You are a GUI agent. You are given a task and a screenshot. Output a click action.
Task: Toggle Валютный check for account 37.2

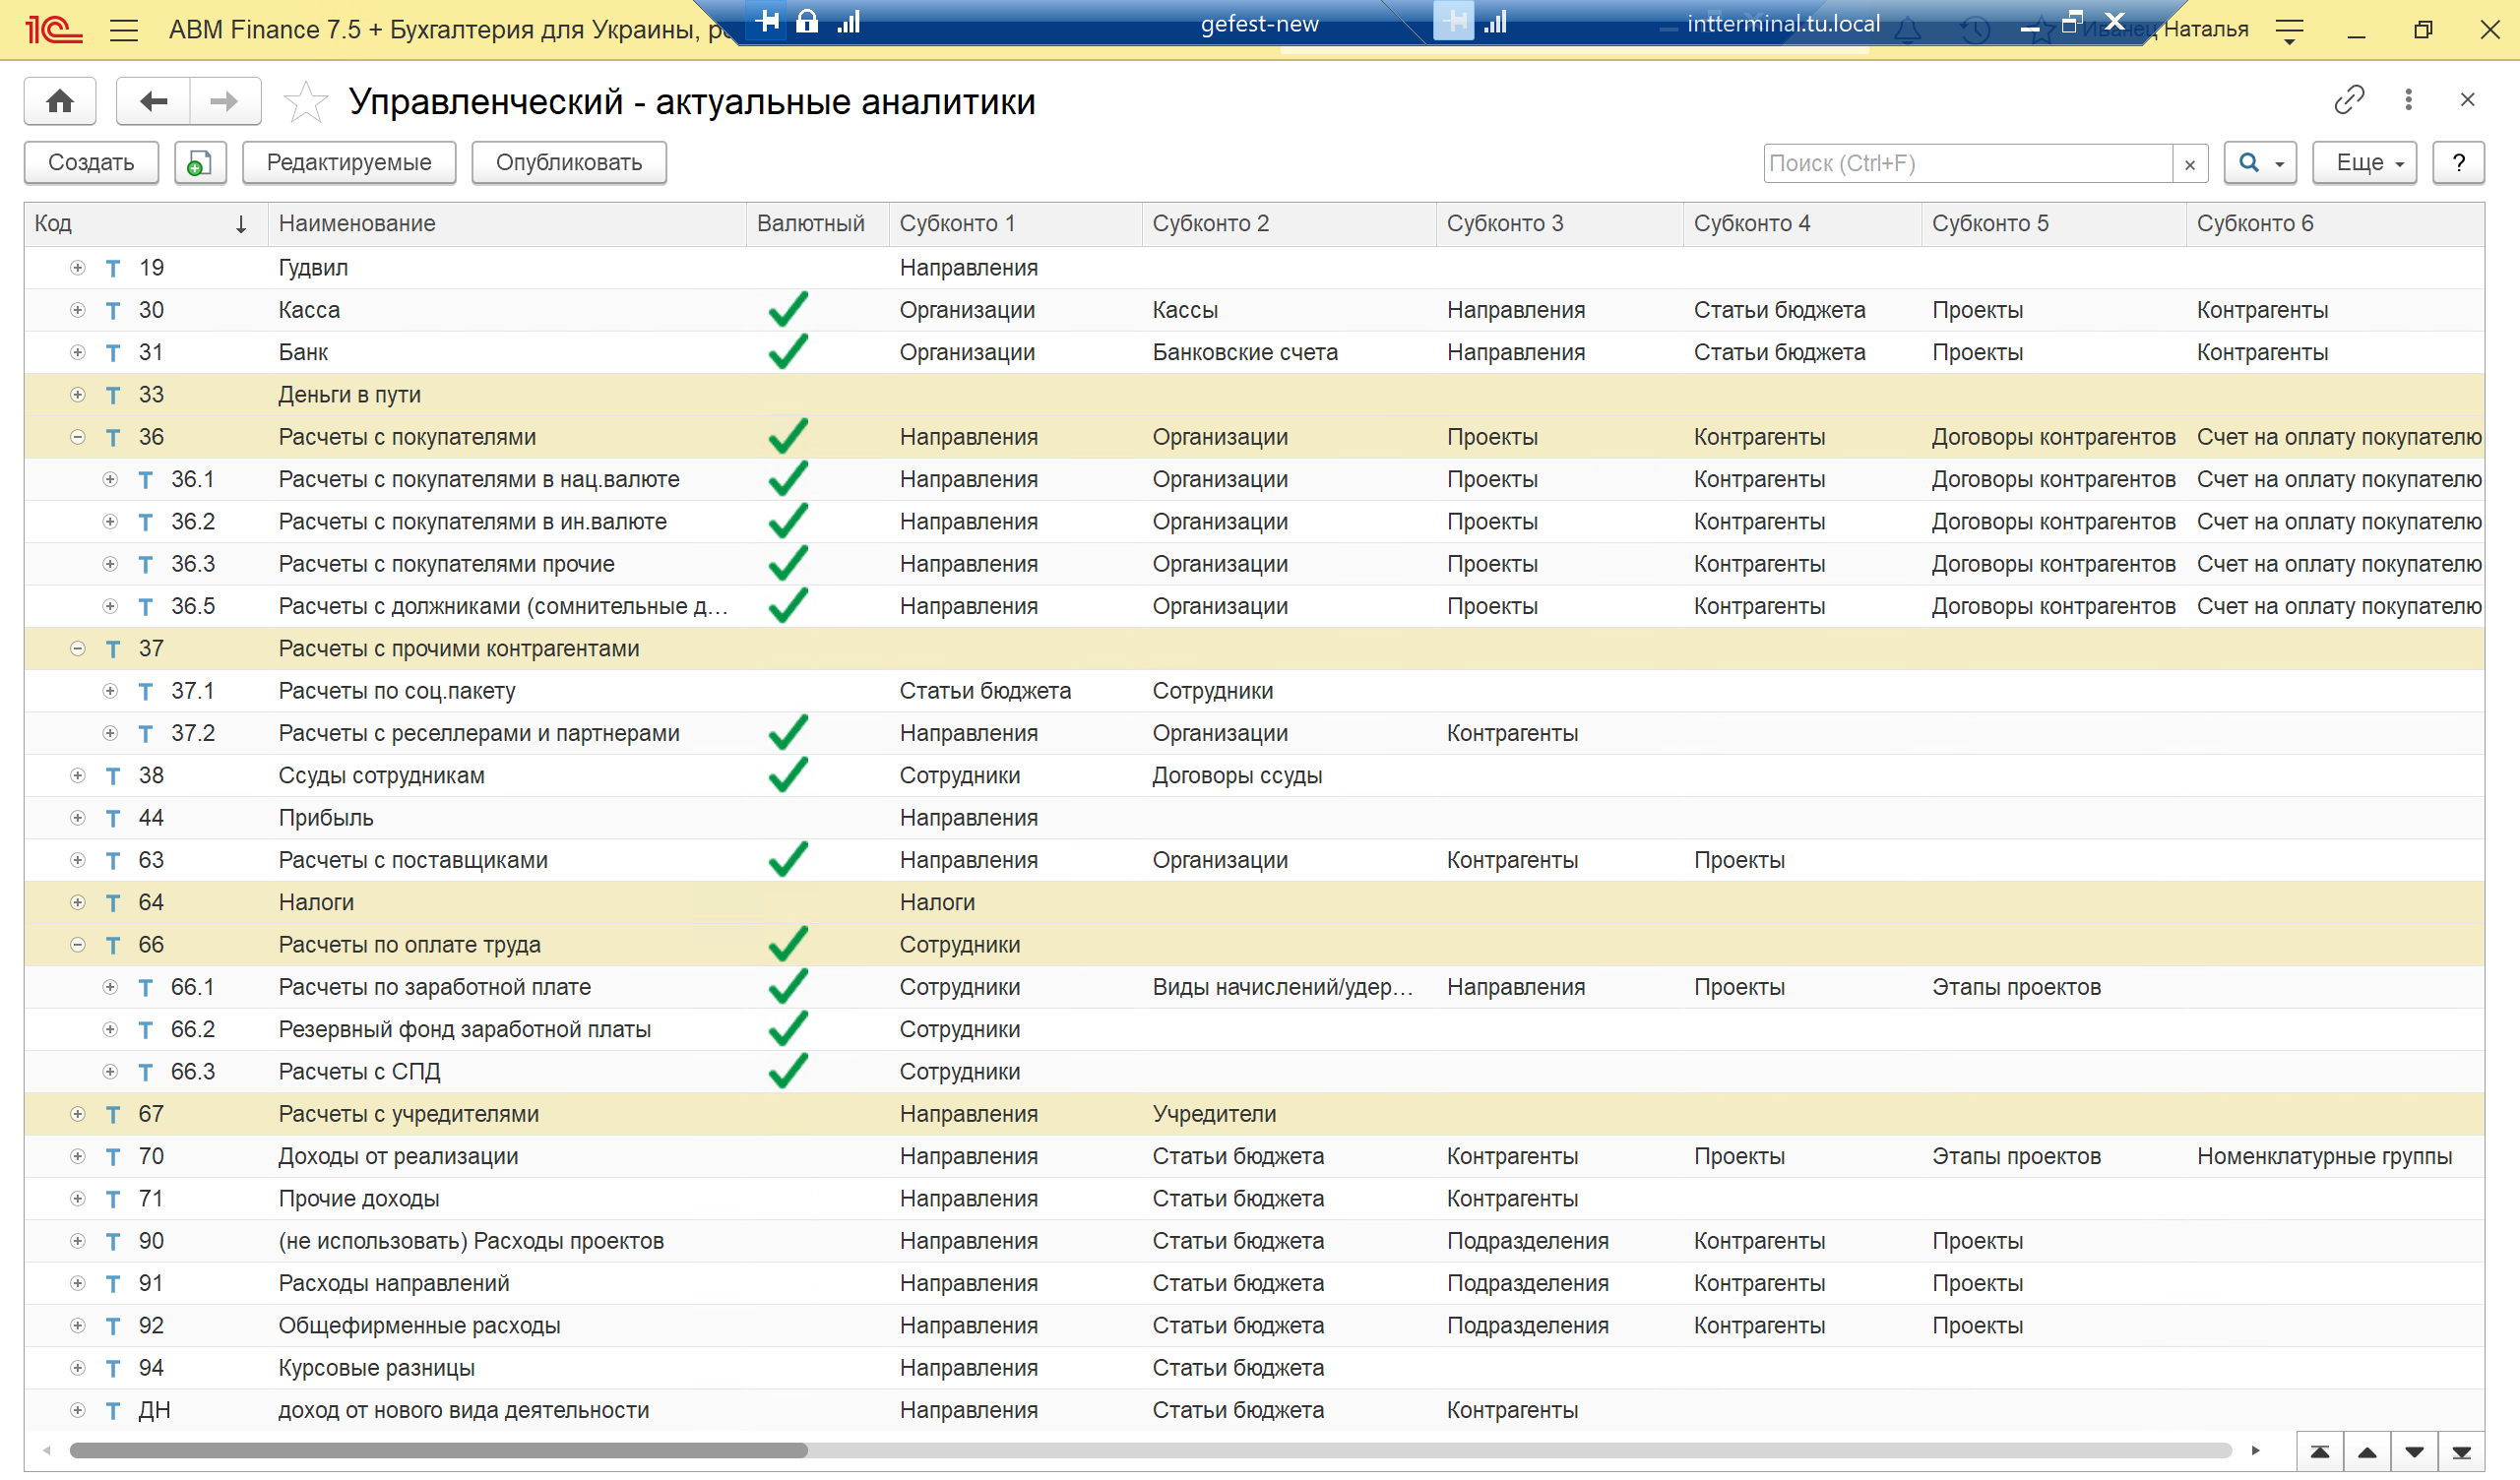pos(788,733)
